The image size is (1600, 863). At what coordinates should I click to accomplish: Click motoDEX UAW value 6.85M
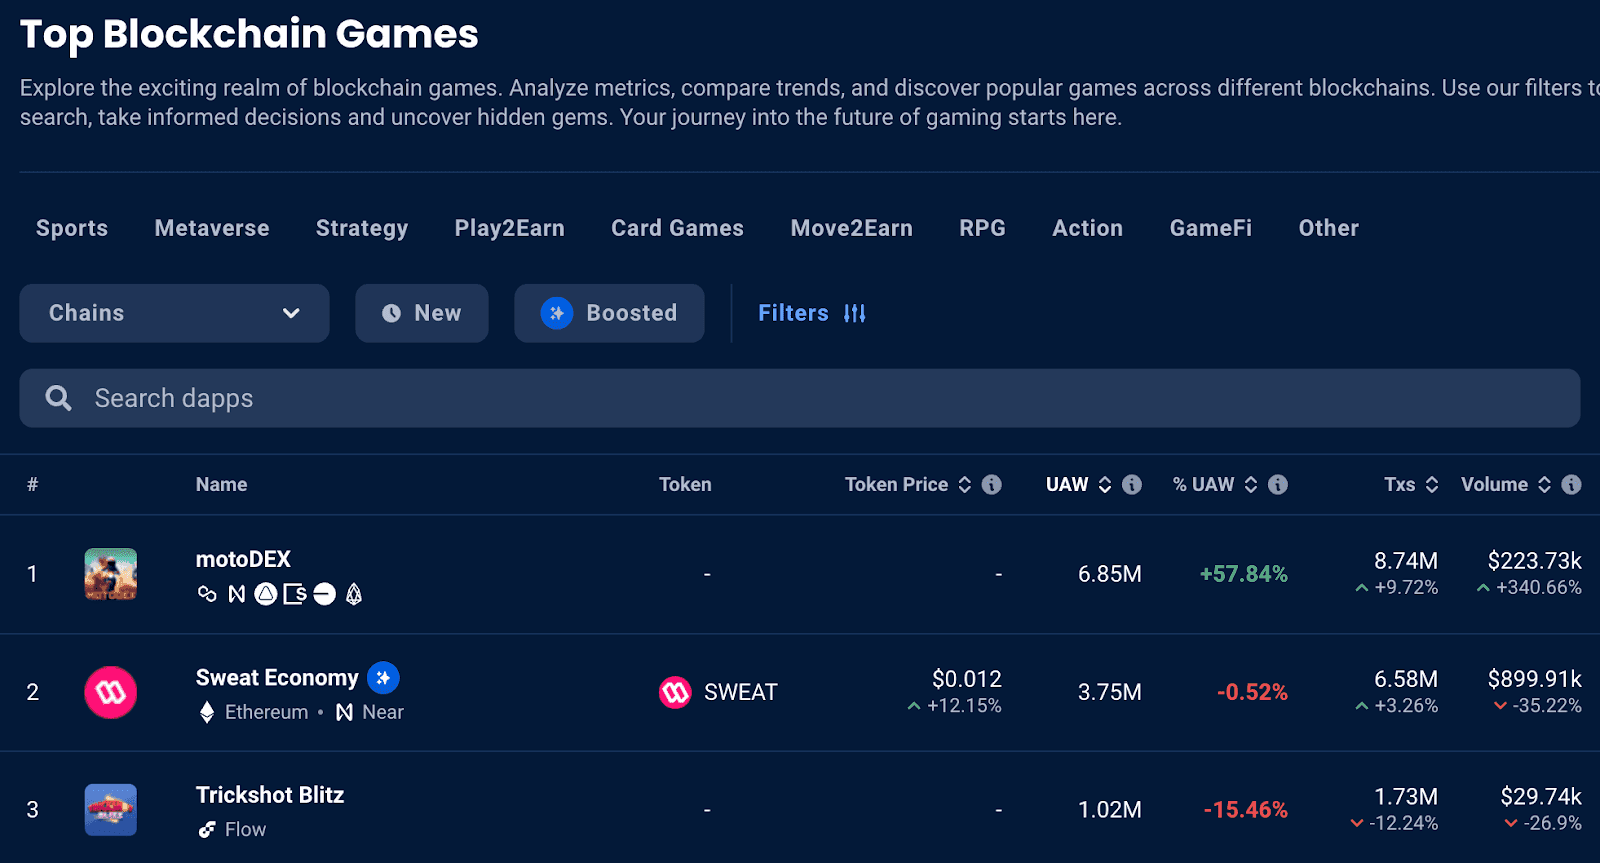pyautogui.click(x=1110, y=574)
